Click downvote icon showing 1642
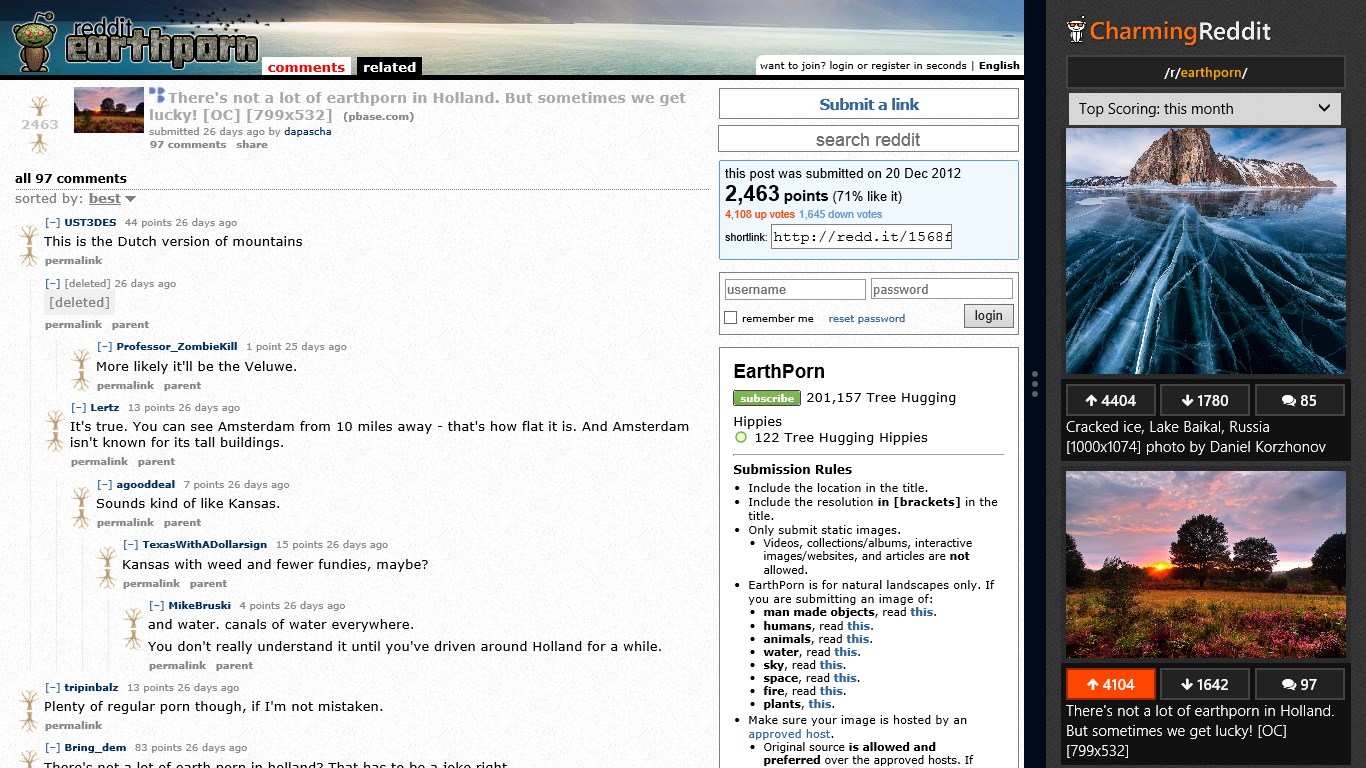Image resolution: width=1366 pixels, height=768 pixels. 1205,683
